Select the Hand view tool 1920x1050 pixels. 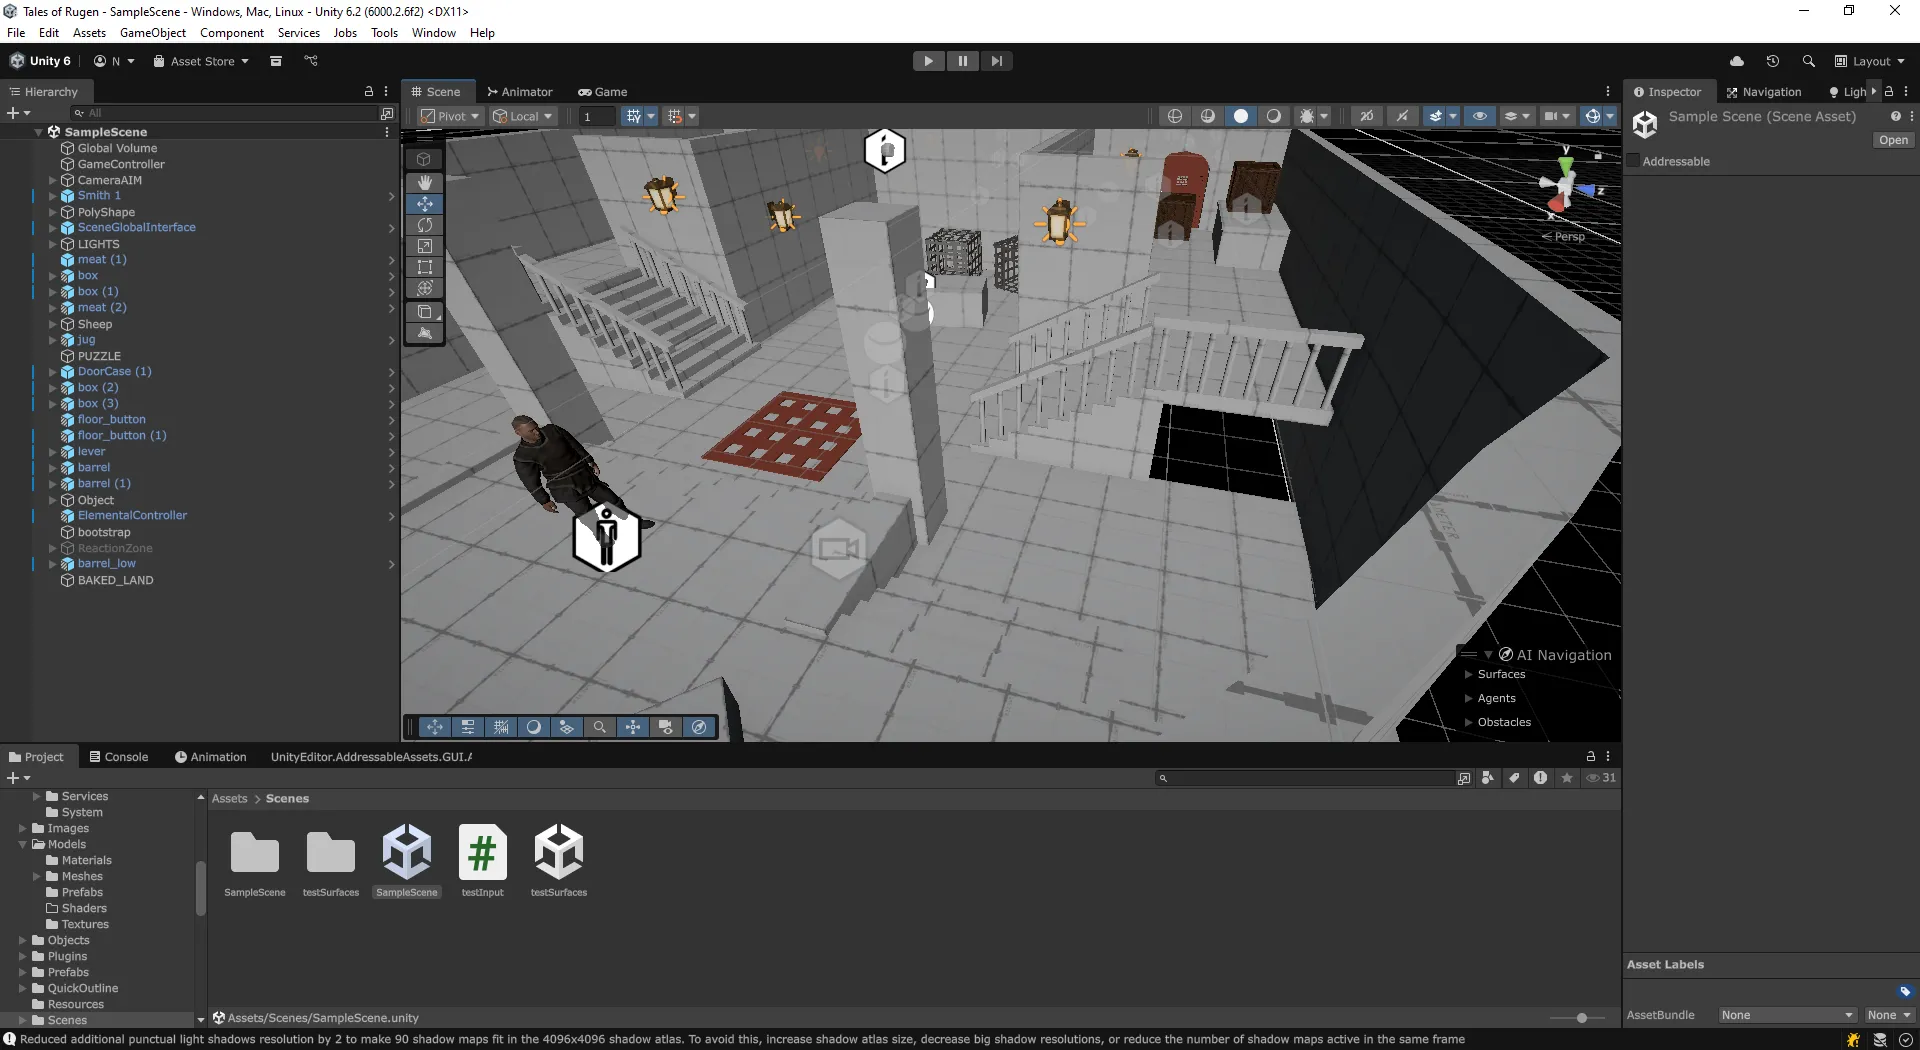pos(425,182)
